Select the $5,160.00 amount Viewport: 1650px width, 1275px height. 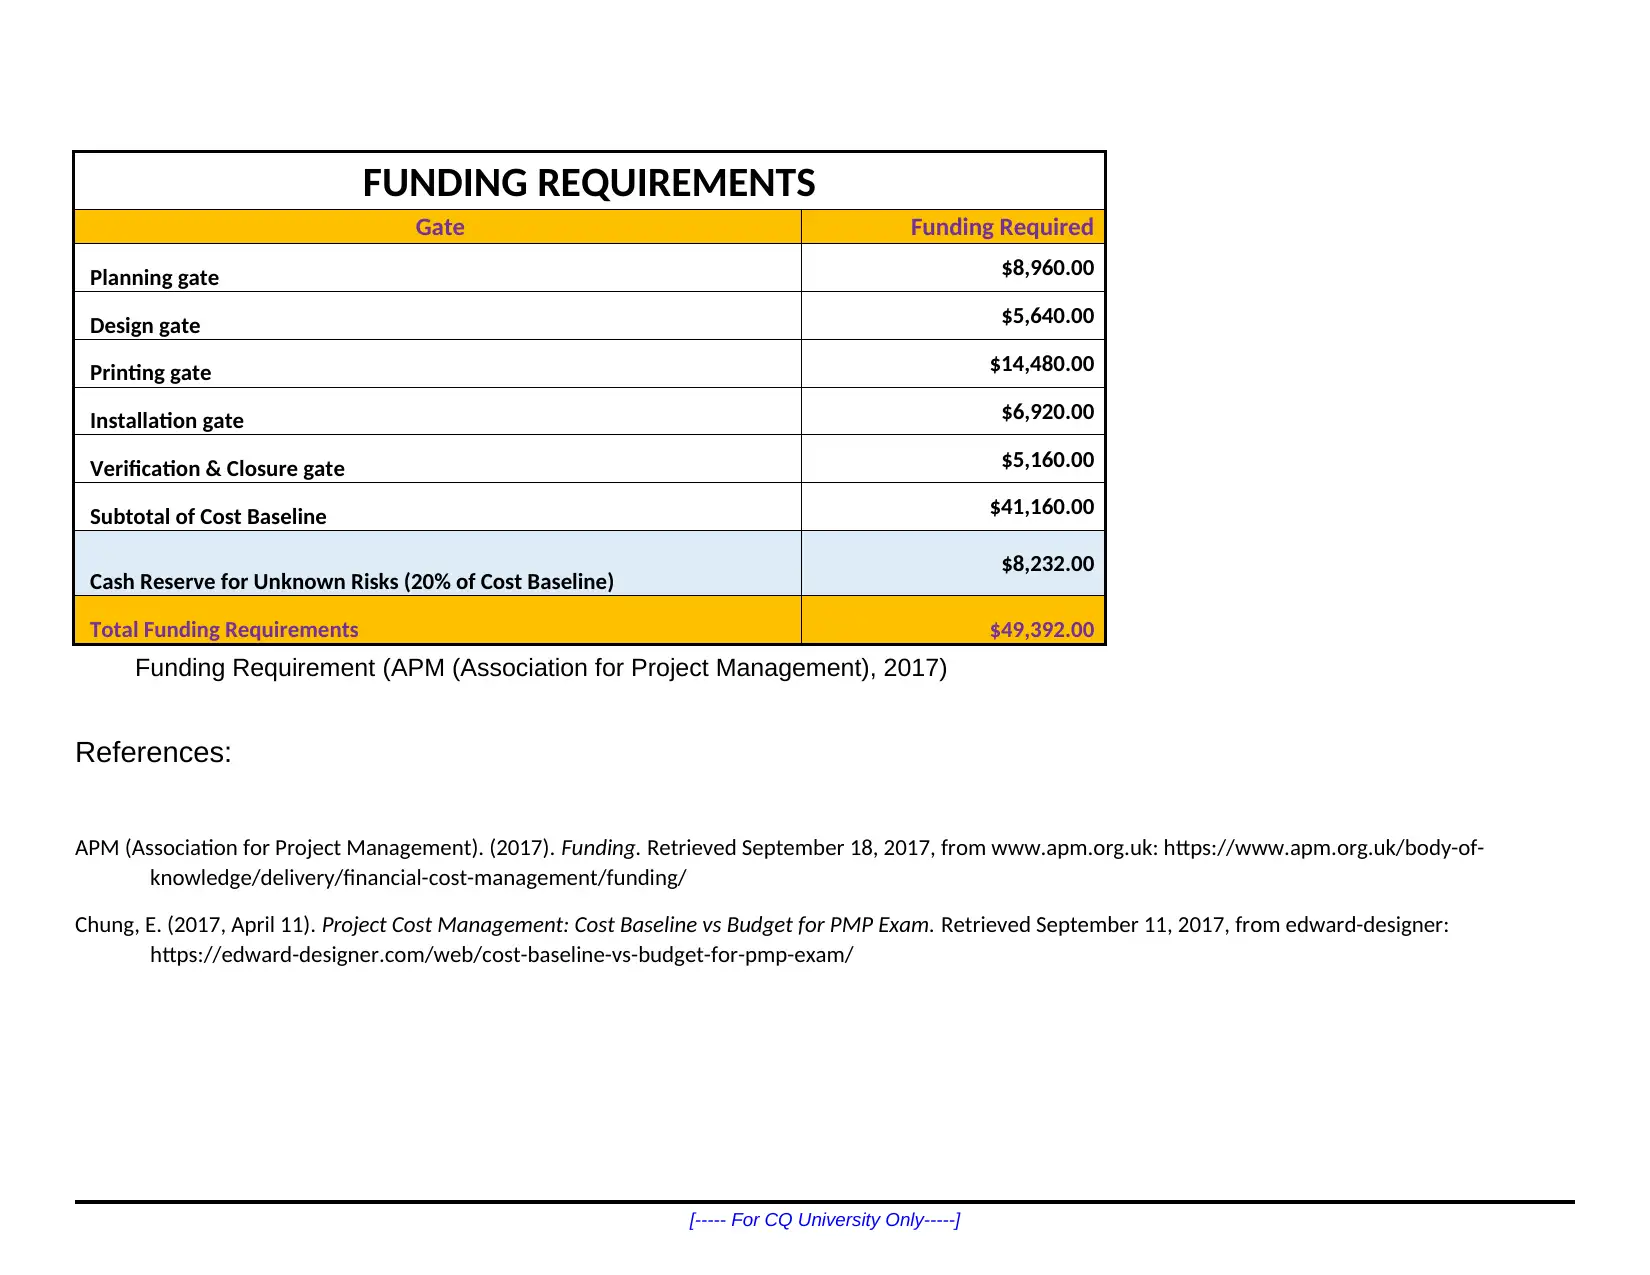(x=1048, y=460)
